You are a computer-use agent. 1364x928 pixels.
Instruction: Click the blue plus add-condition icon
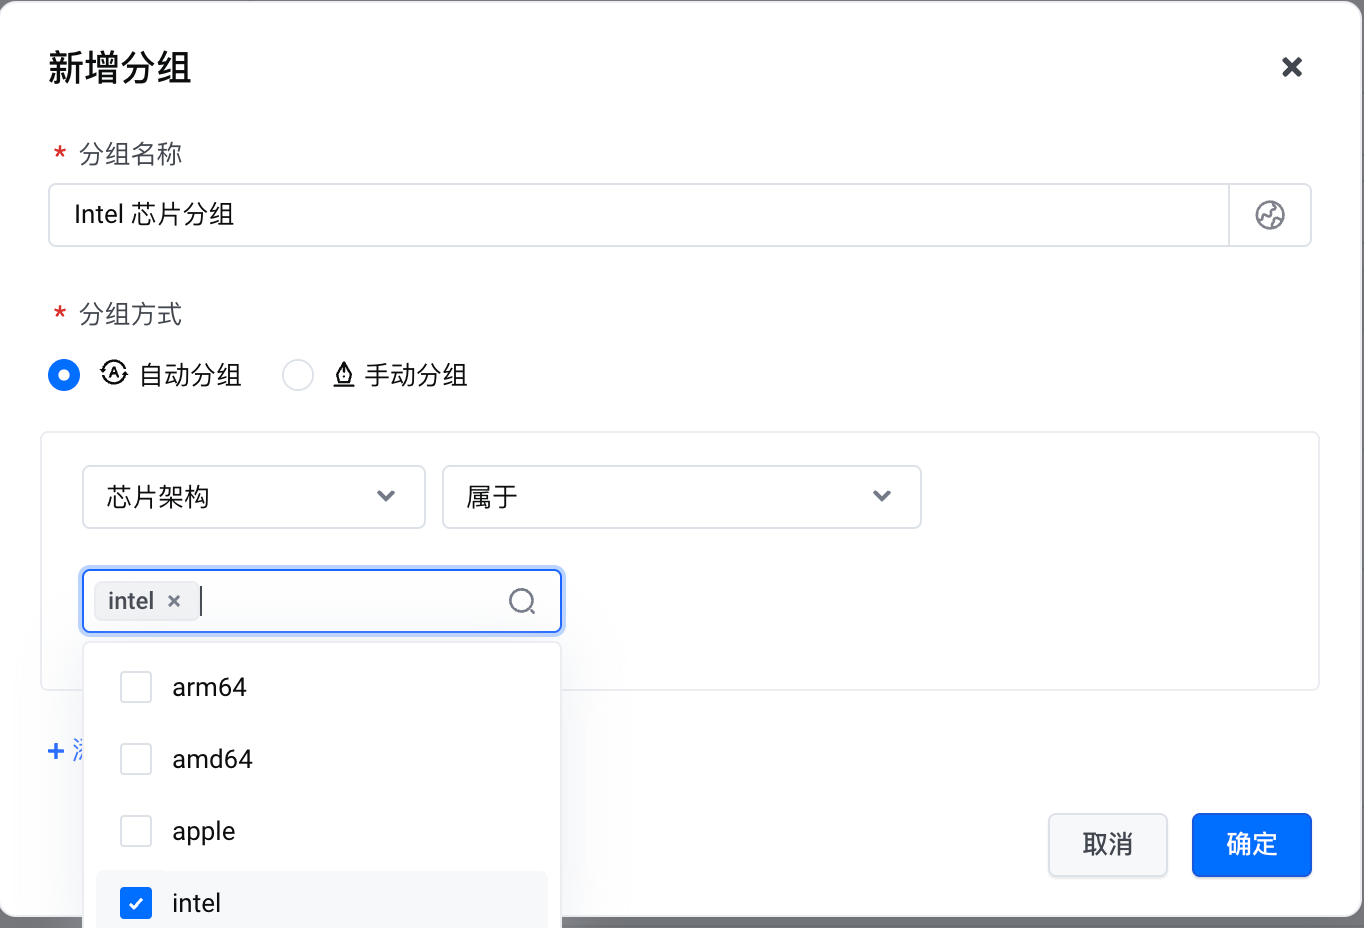pos(56,751)
